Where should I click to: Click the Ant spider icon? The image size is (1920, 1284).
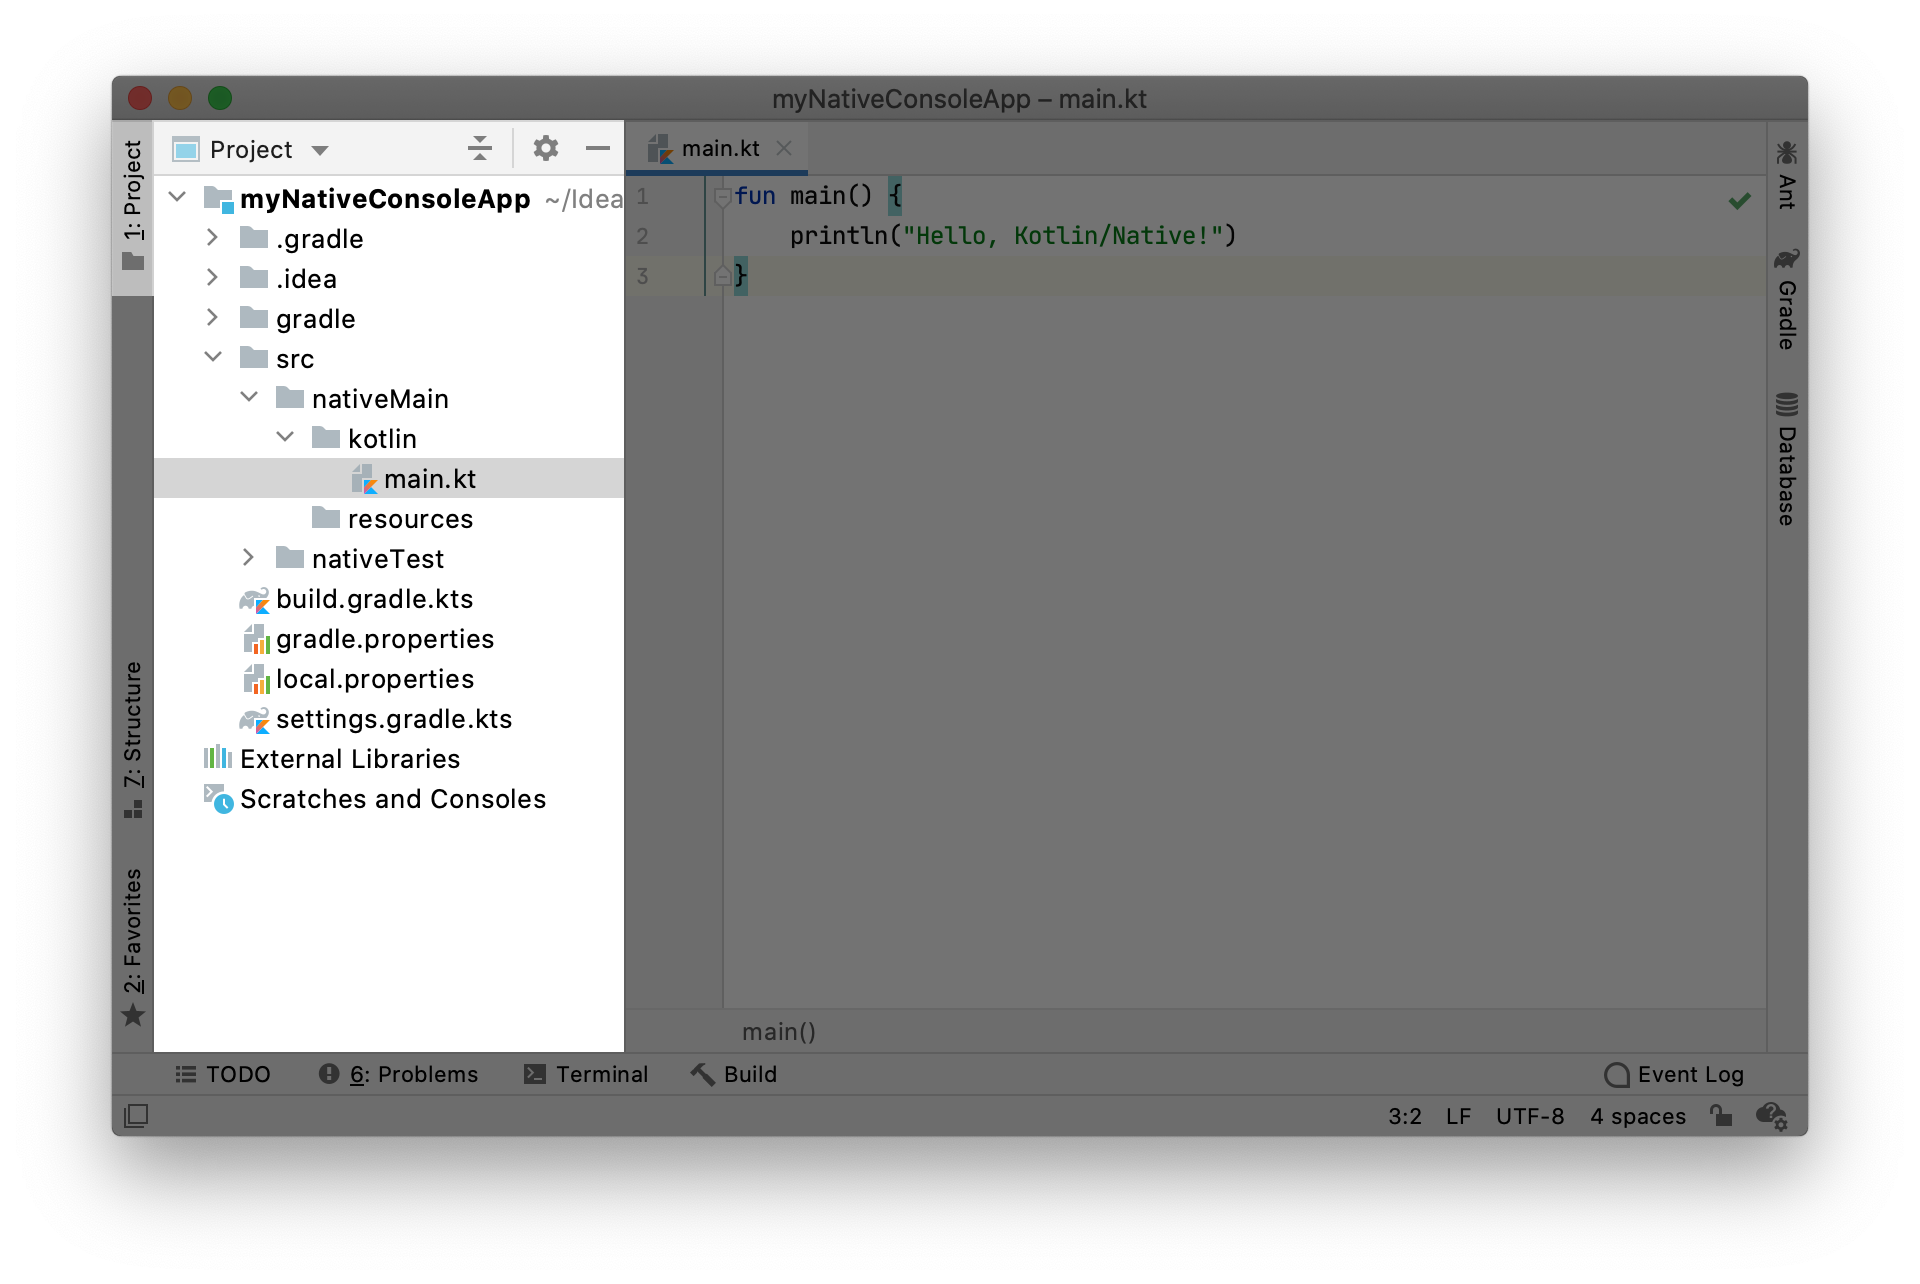click(x=1787, y=153)
